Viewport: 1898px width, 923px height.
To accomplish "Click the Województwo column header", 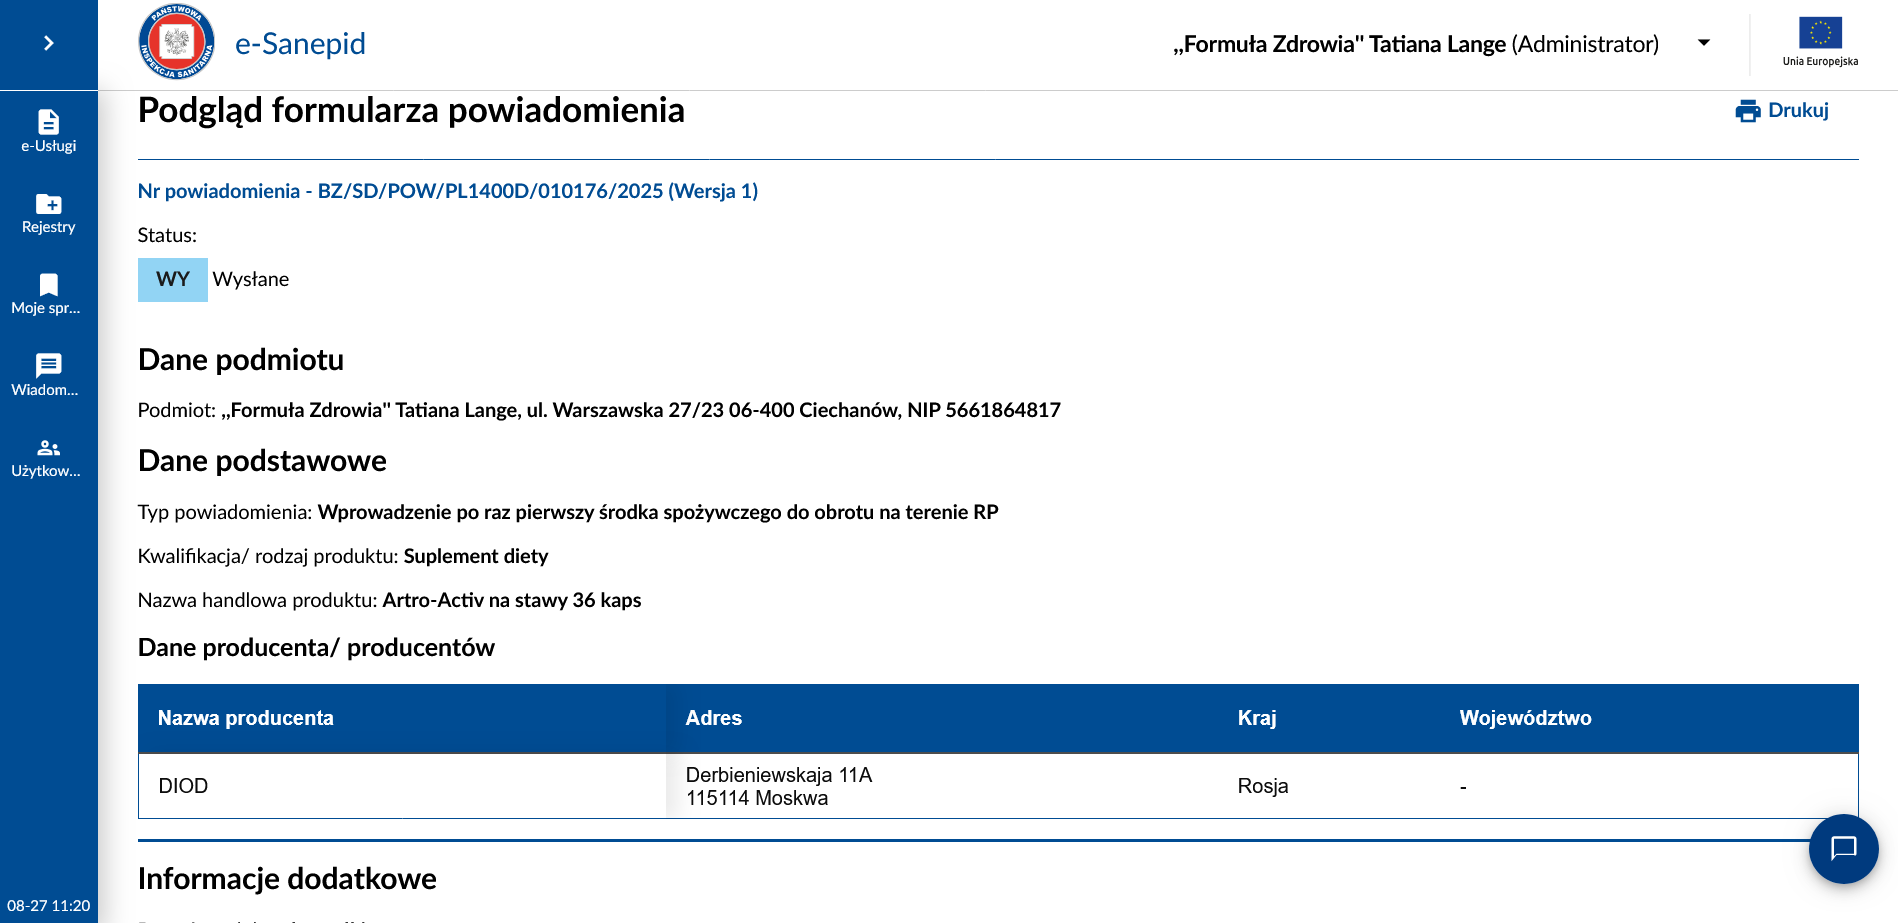I will (x=1524, y=718).
